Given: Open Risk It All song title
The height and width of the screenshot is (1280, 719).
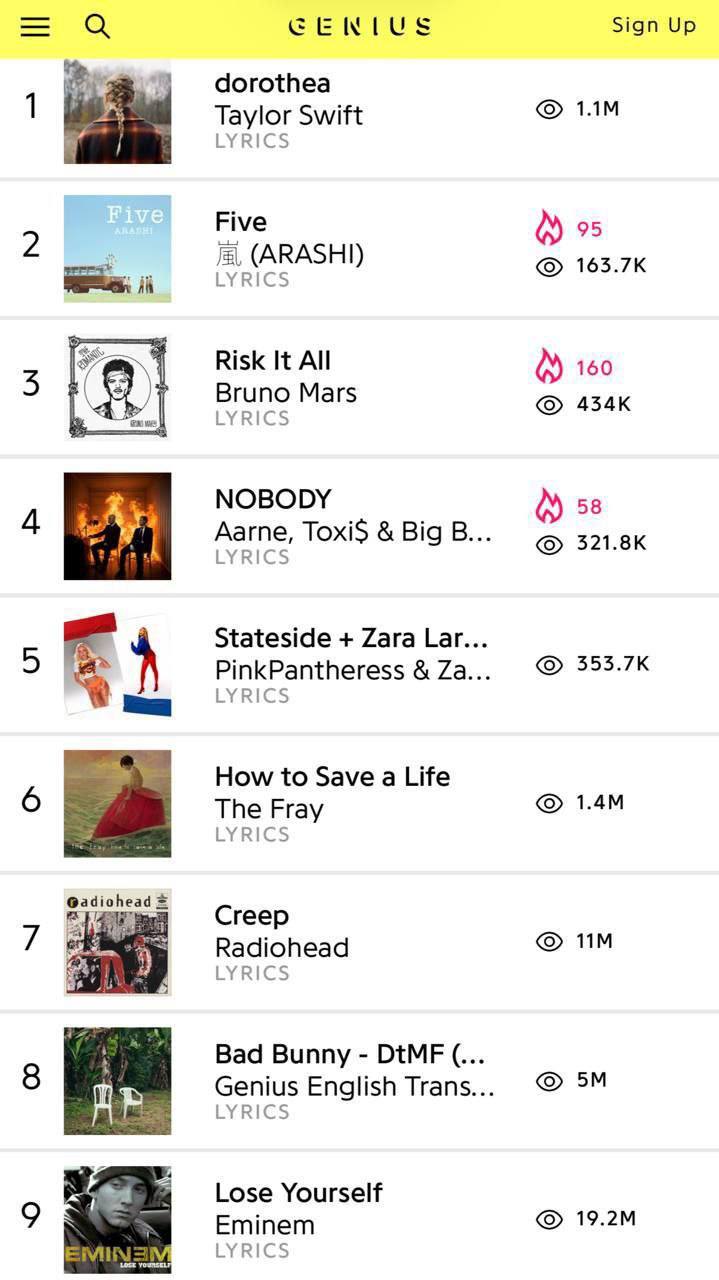Looking at the screenshot, I should point(272,361).
